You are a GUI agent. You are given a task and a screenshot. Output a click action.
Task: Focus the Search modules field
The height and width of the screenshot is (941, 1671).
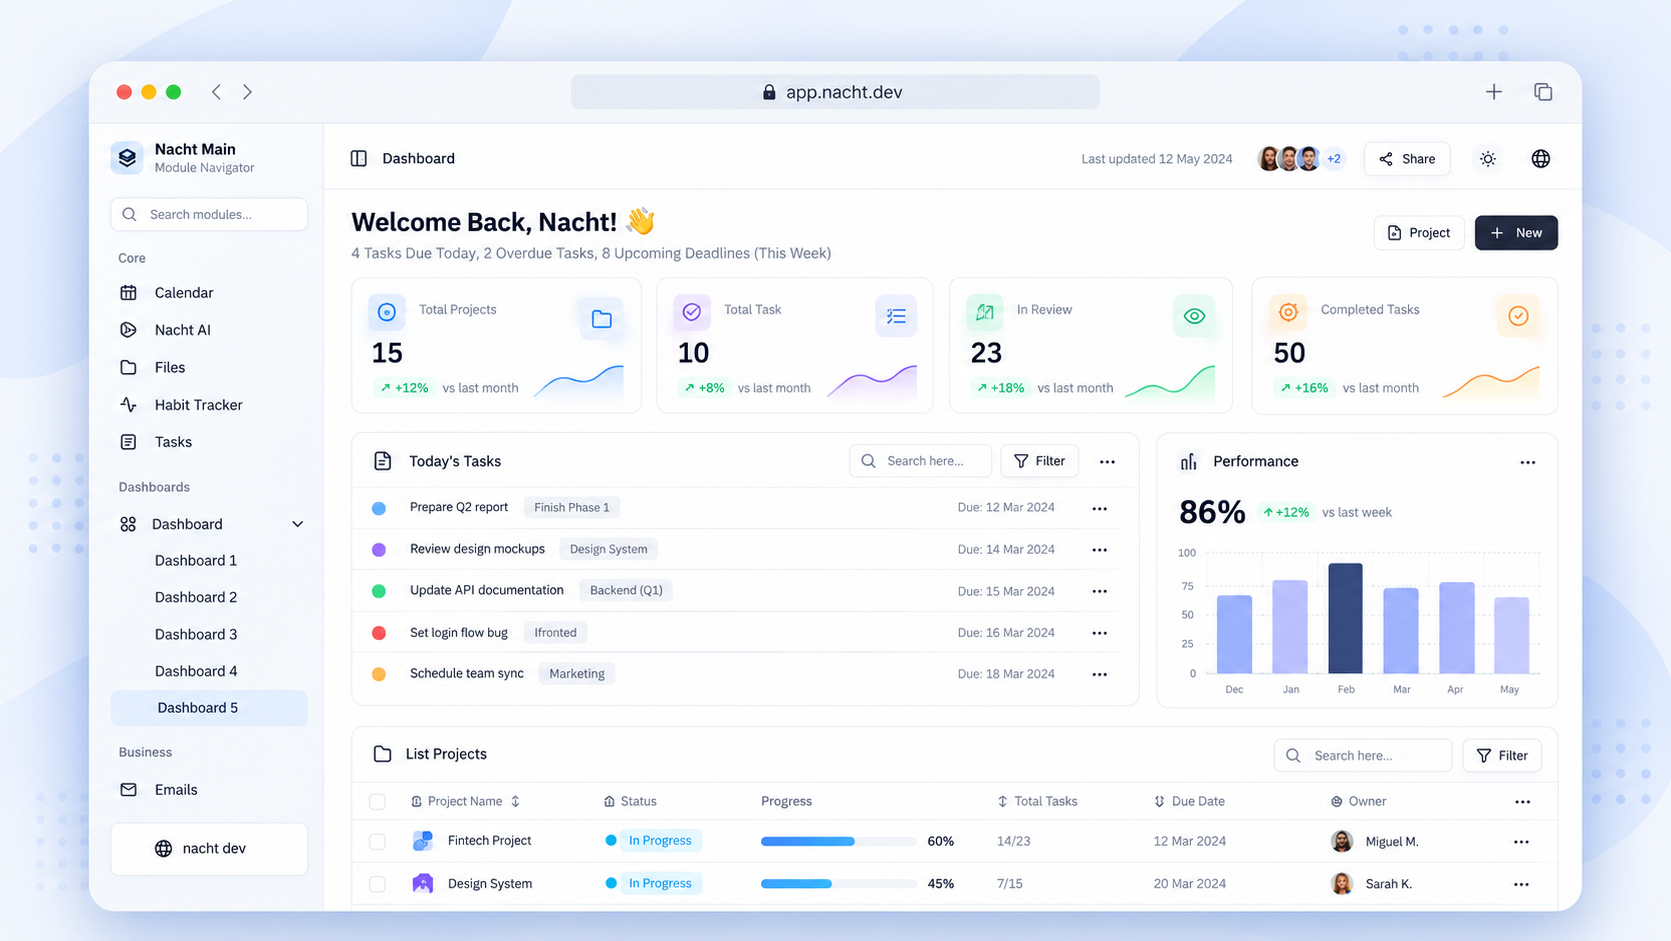coord(209,214)
